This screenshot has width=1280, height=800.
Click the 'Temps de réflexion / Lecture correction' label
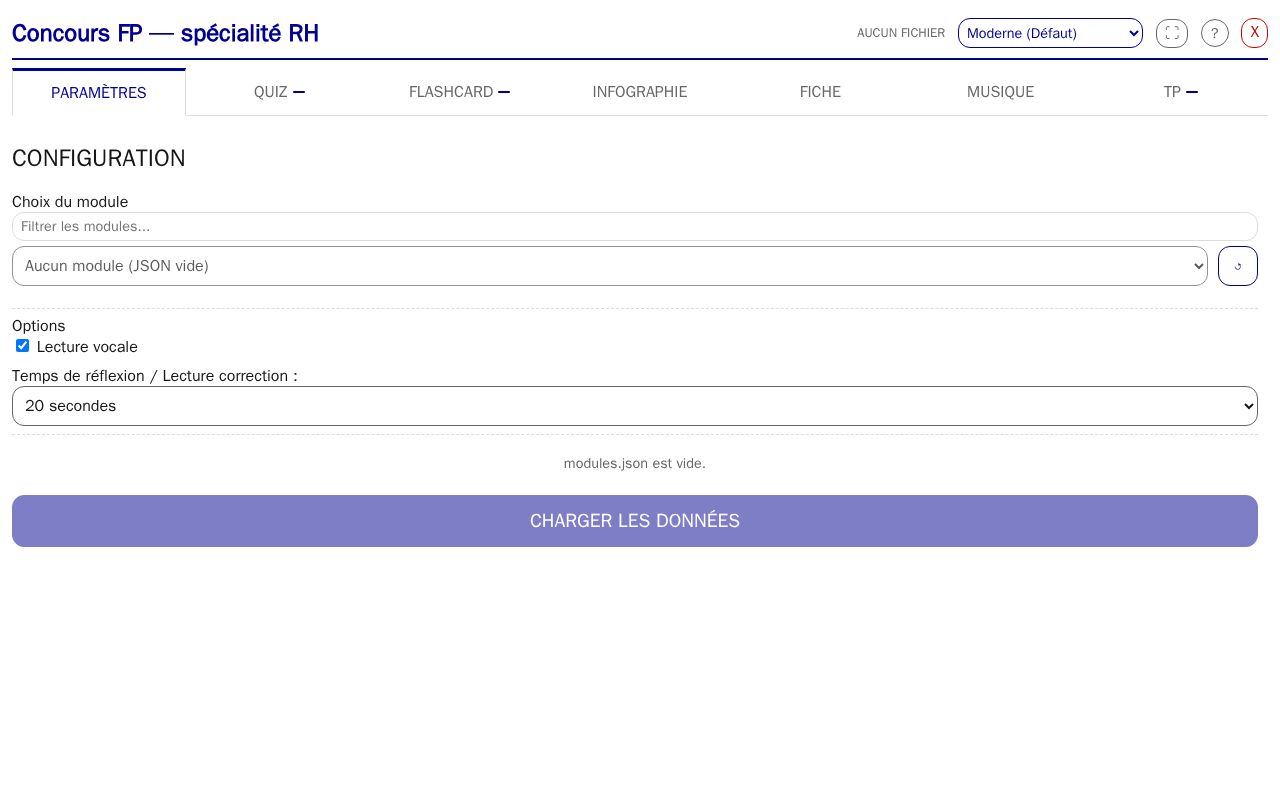pos(155,376)
